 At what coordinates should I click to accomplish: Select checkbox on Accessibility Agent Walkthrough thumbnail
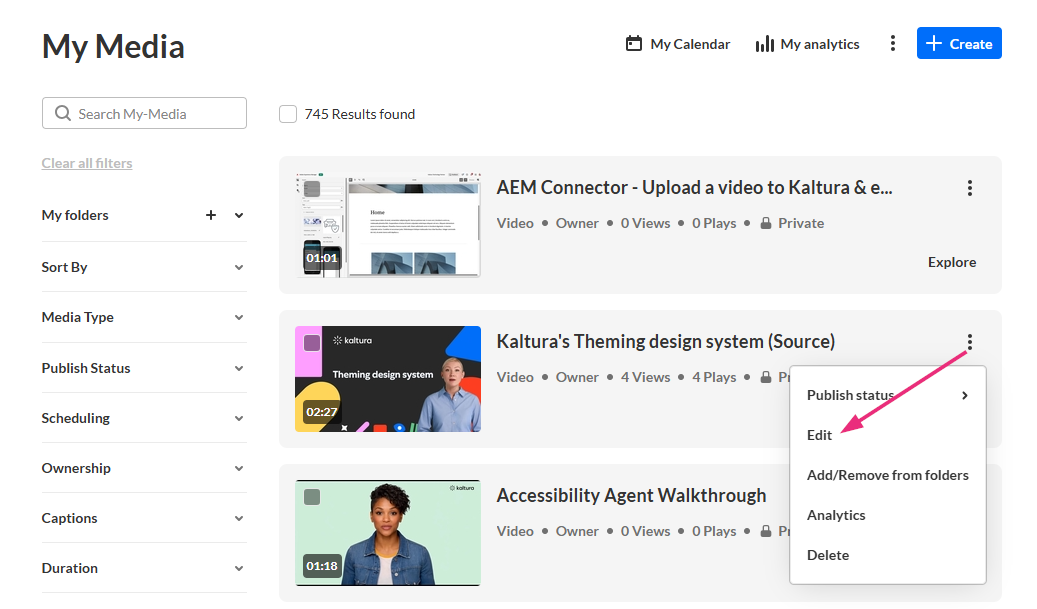[312, 497]
